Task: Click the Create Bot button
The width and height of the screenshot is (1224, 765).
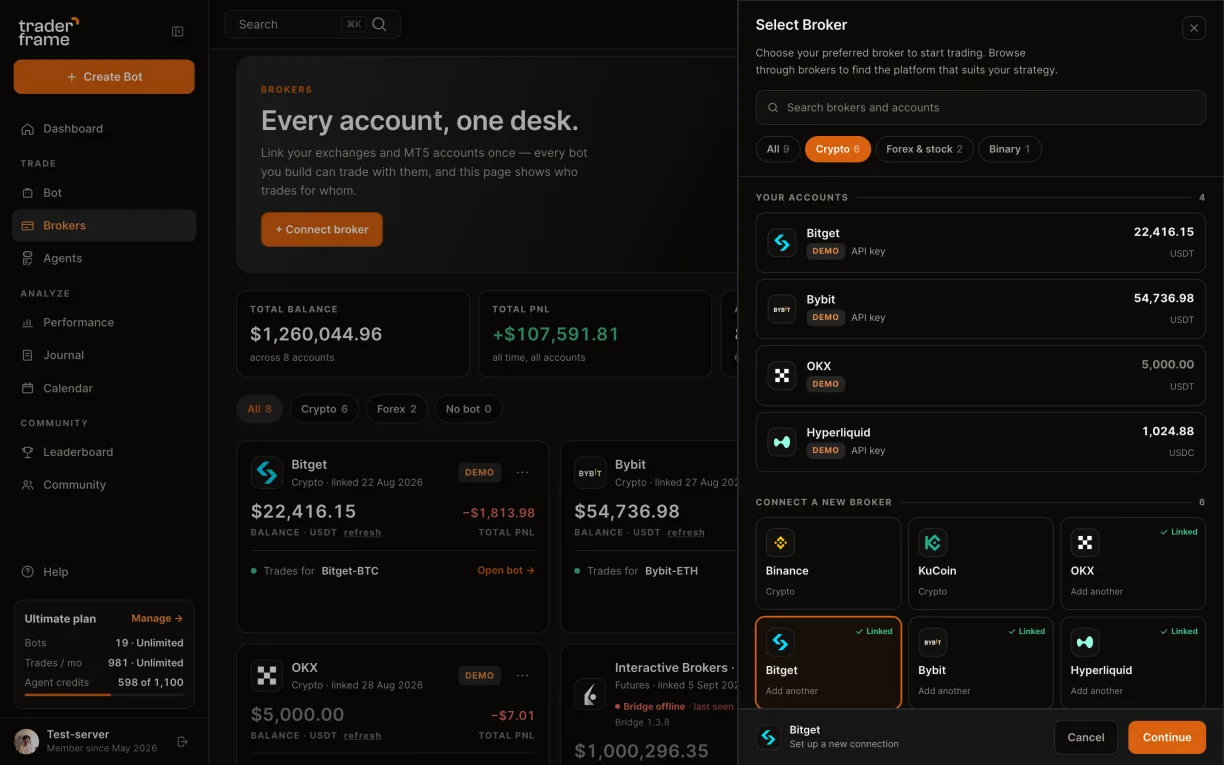Action: click(104, 77)
